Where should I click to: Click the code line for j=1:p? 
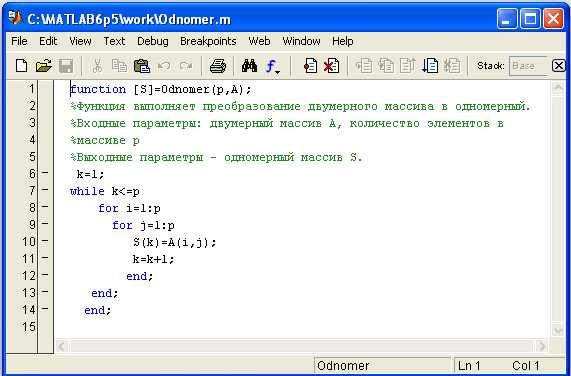click(x=143, y=226)
